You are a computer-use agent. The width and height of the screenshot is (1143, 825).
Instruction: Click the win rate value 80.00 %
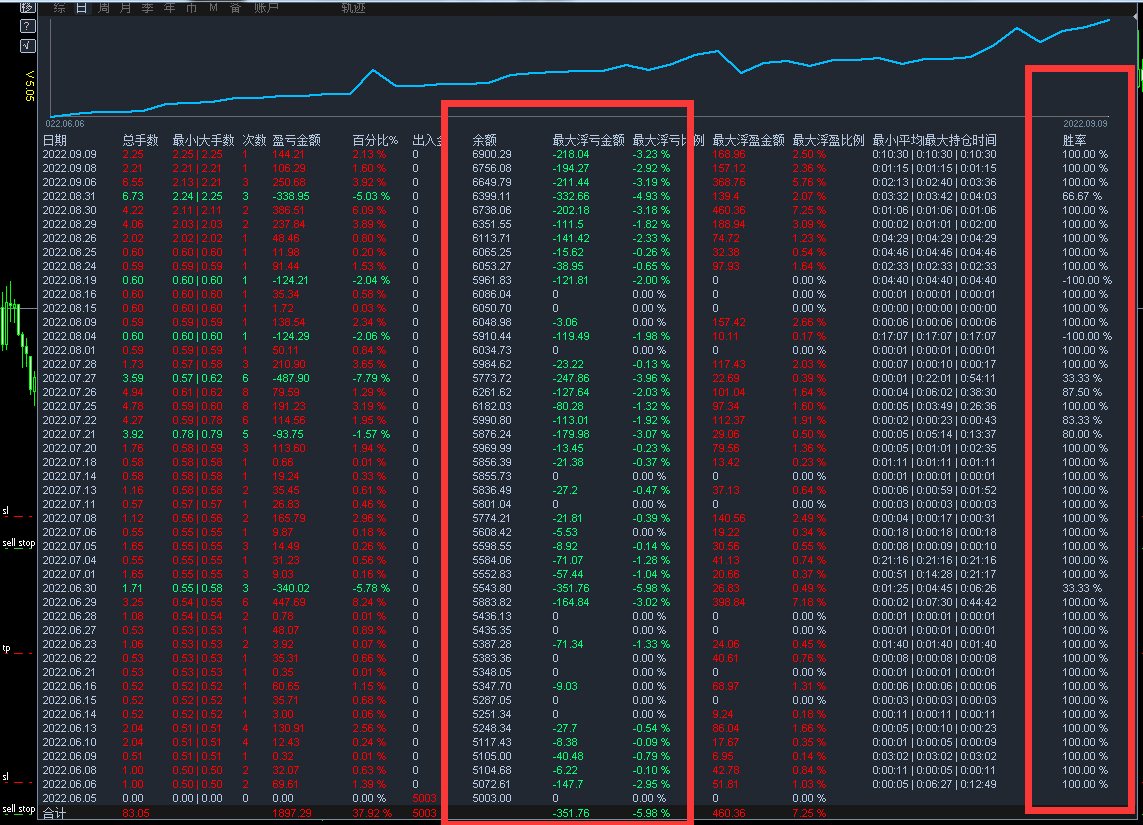tap(1082, 434)
